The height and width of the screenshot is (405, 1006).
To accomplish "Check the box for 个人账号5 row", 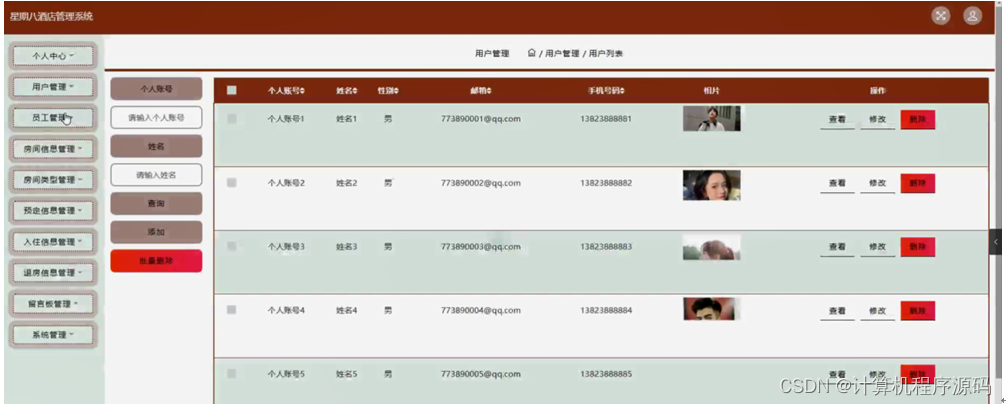I will 232,374.
